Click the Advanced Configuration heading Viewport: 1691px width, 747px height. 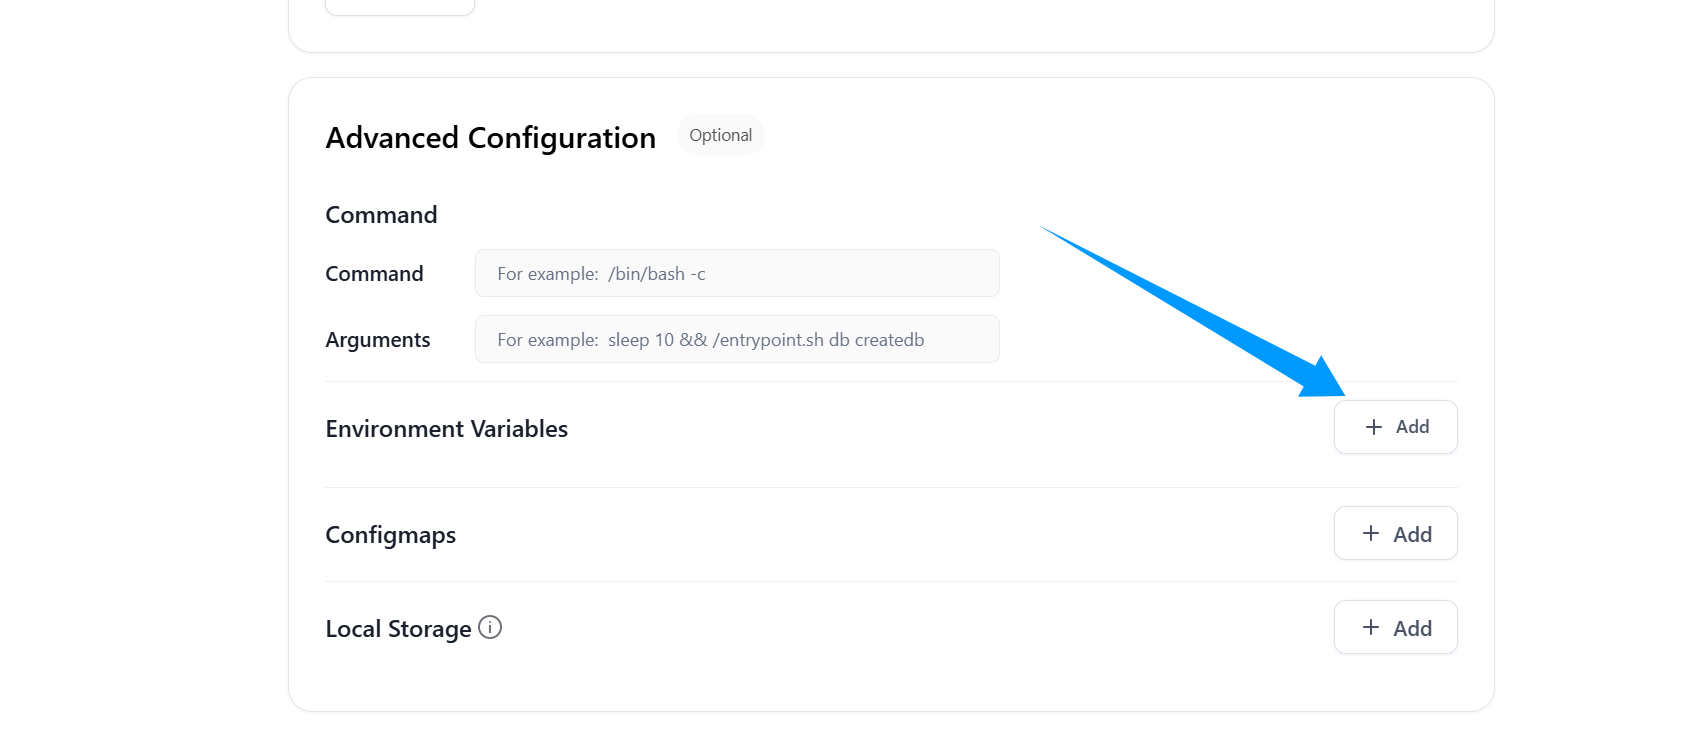click(x=490, y=138)
